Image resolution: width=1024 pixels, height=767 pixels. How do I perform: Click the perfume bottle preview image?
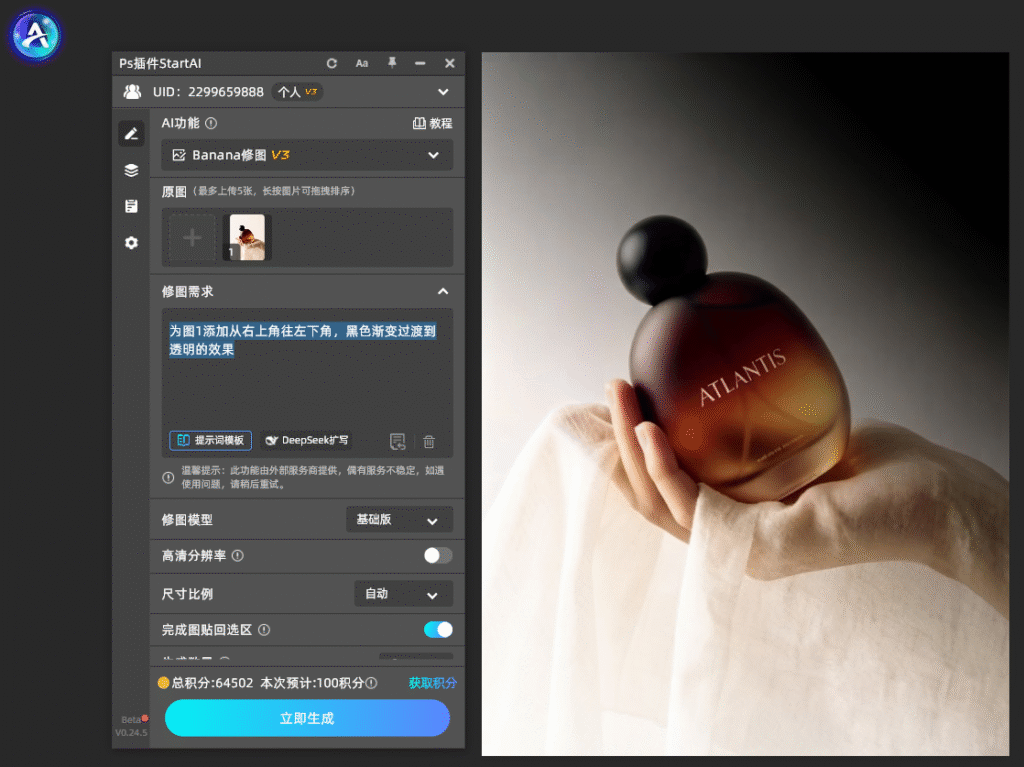745,404
